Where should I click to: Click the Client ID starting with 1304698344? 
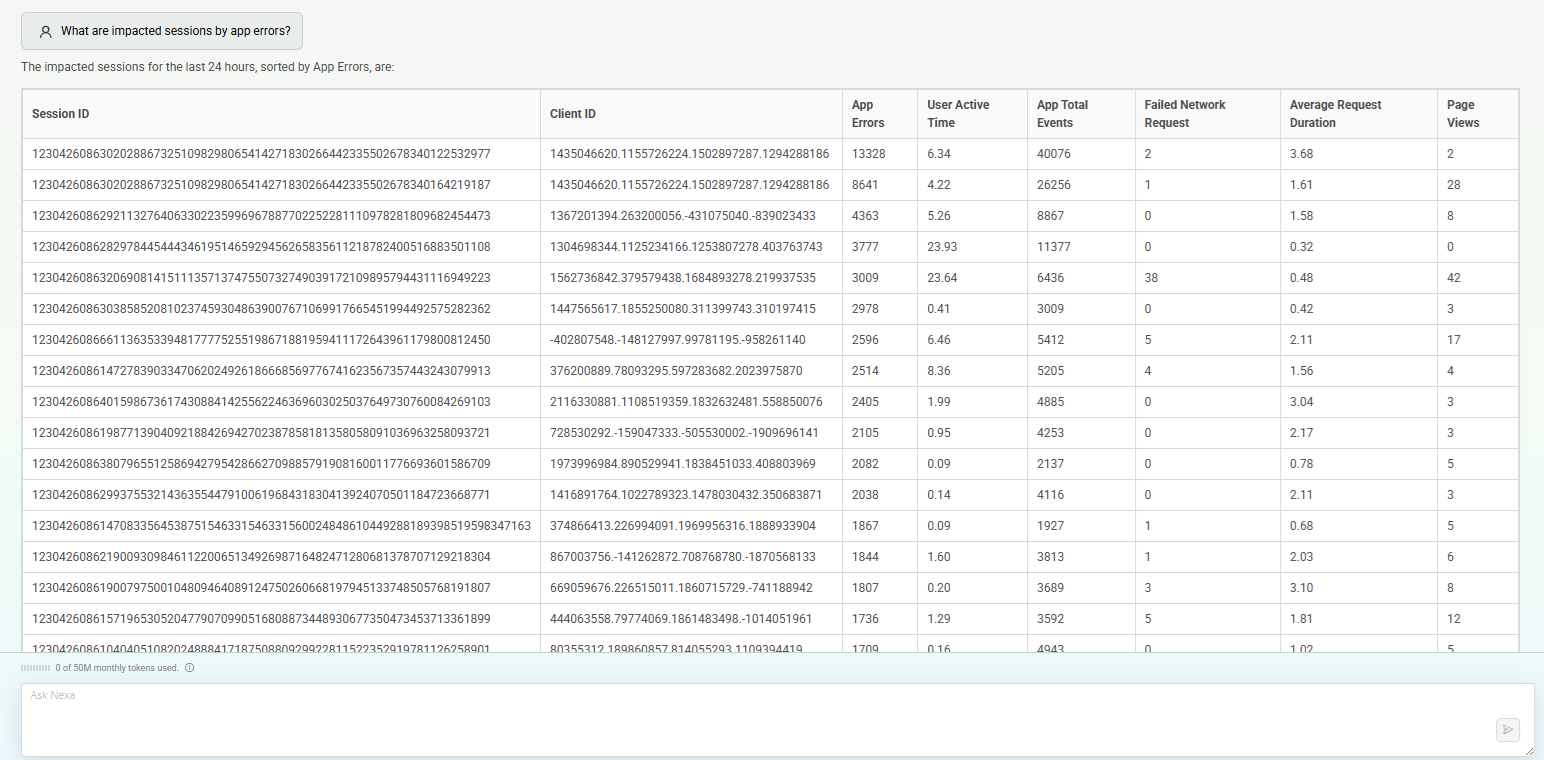pyautogui.click(x=686, y=247)
